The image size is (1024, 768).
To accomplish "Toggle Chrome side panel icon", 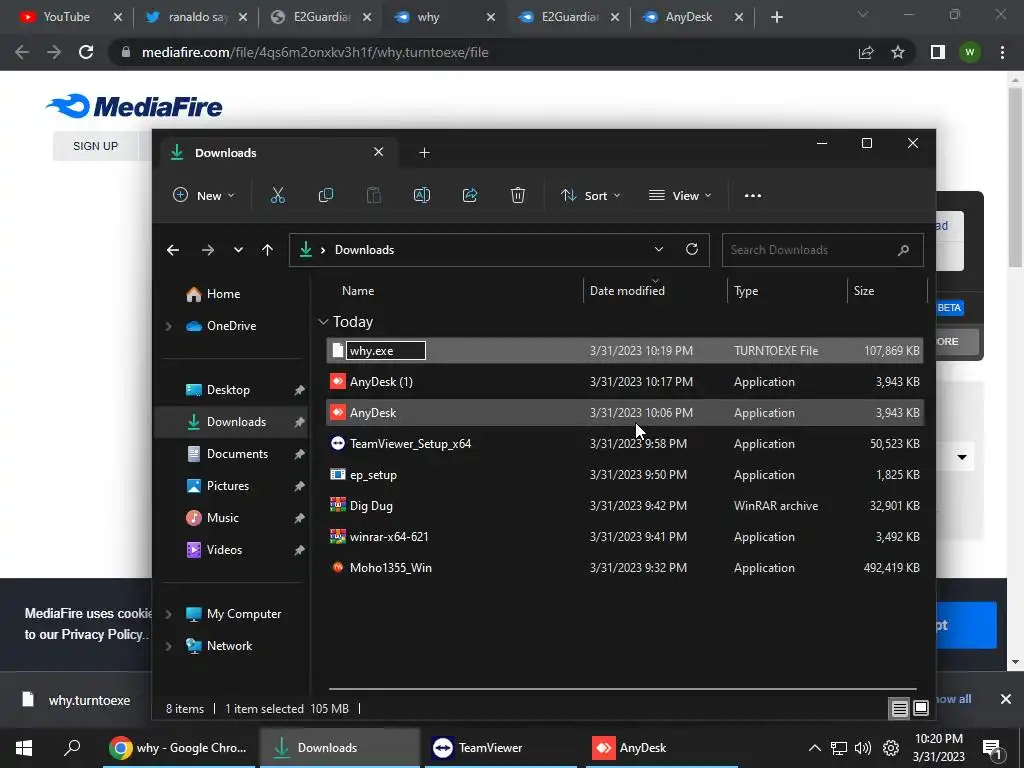I will 938,52.
